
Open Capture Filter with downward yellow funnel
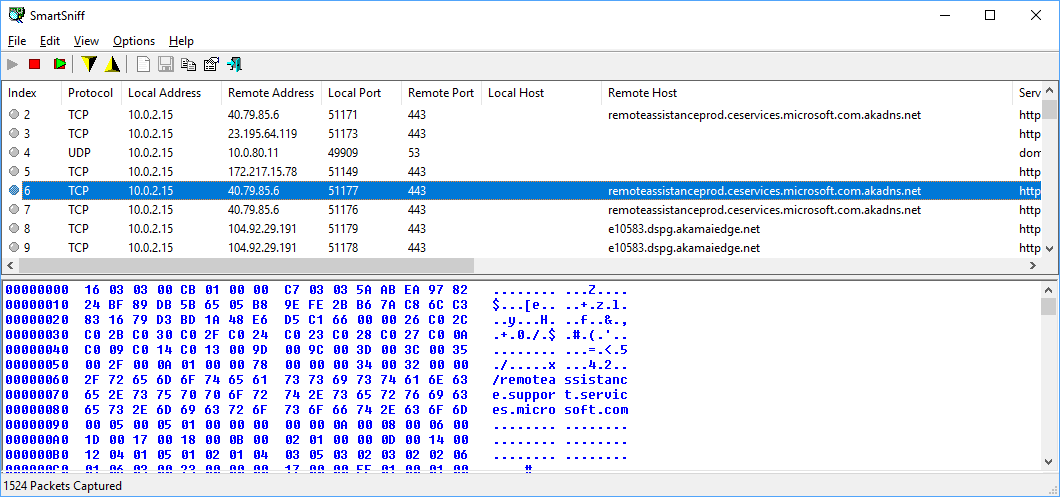pyautogui.click(x=89, y=65)
